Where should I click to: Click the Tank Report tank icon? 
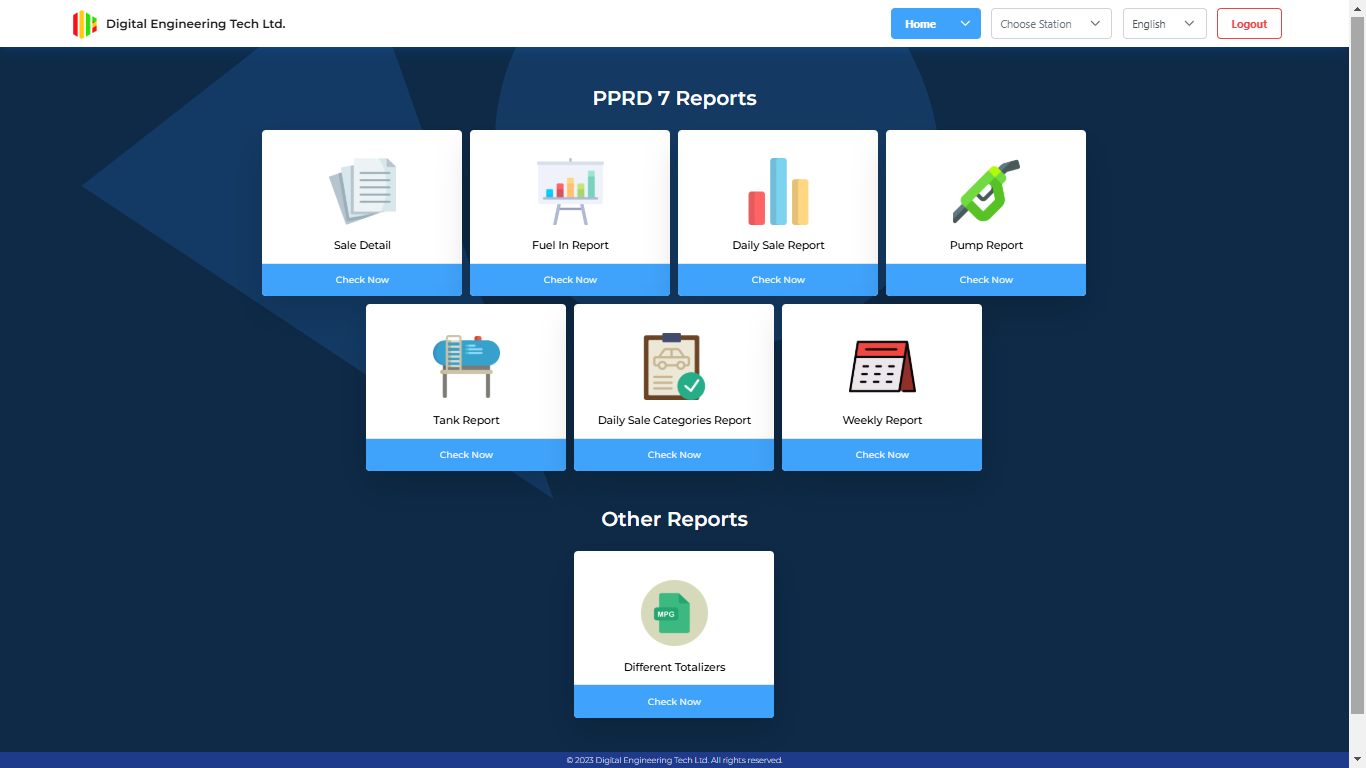click(466, 366)
